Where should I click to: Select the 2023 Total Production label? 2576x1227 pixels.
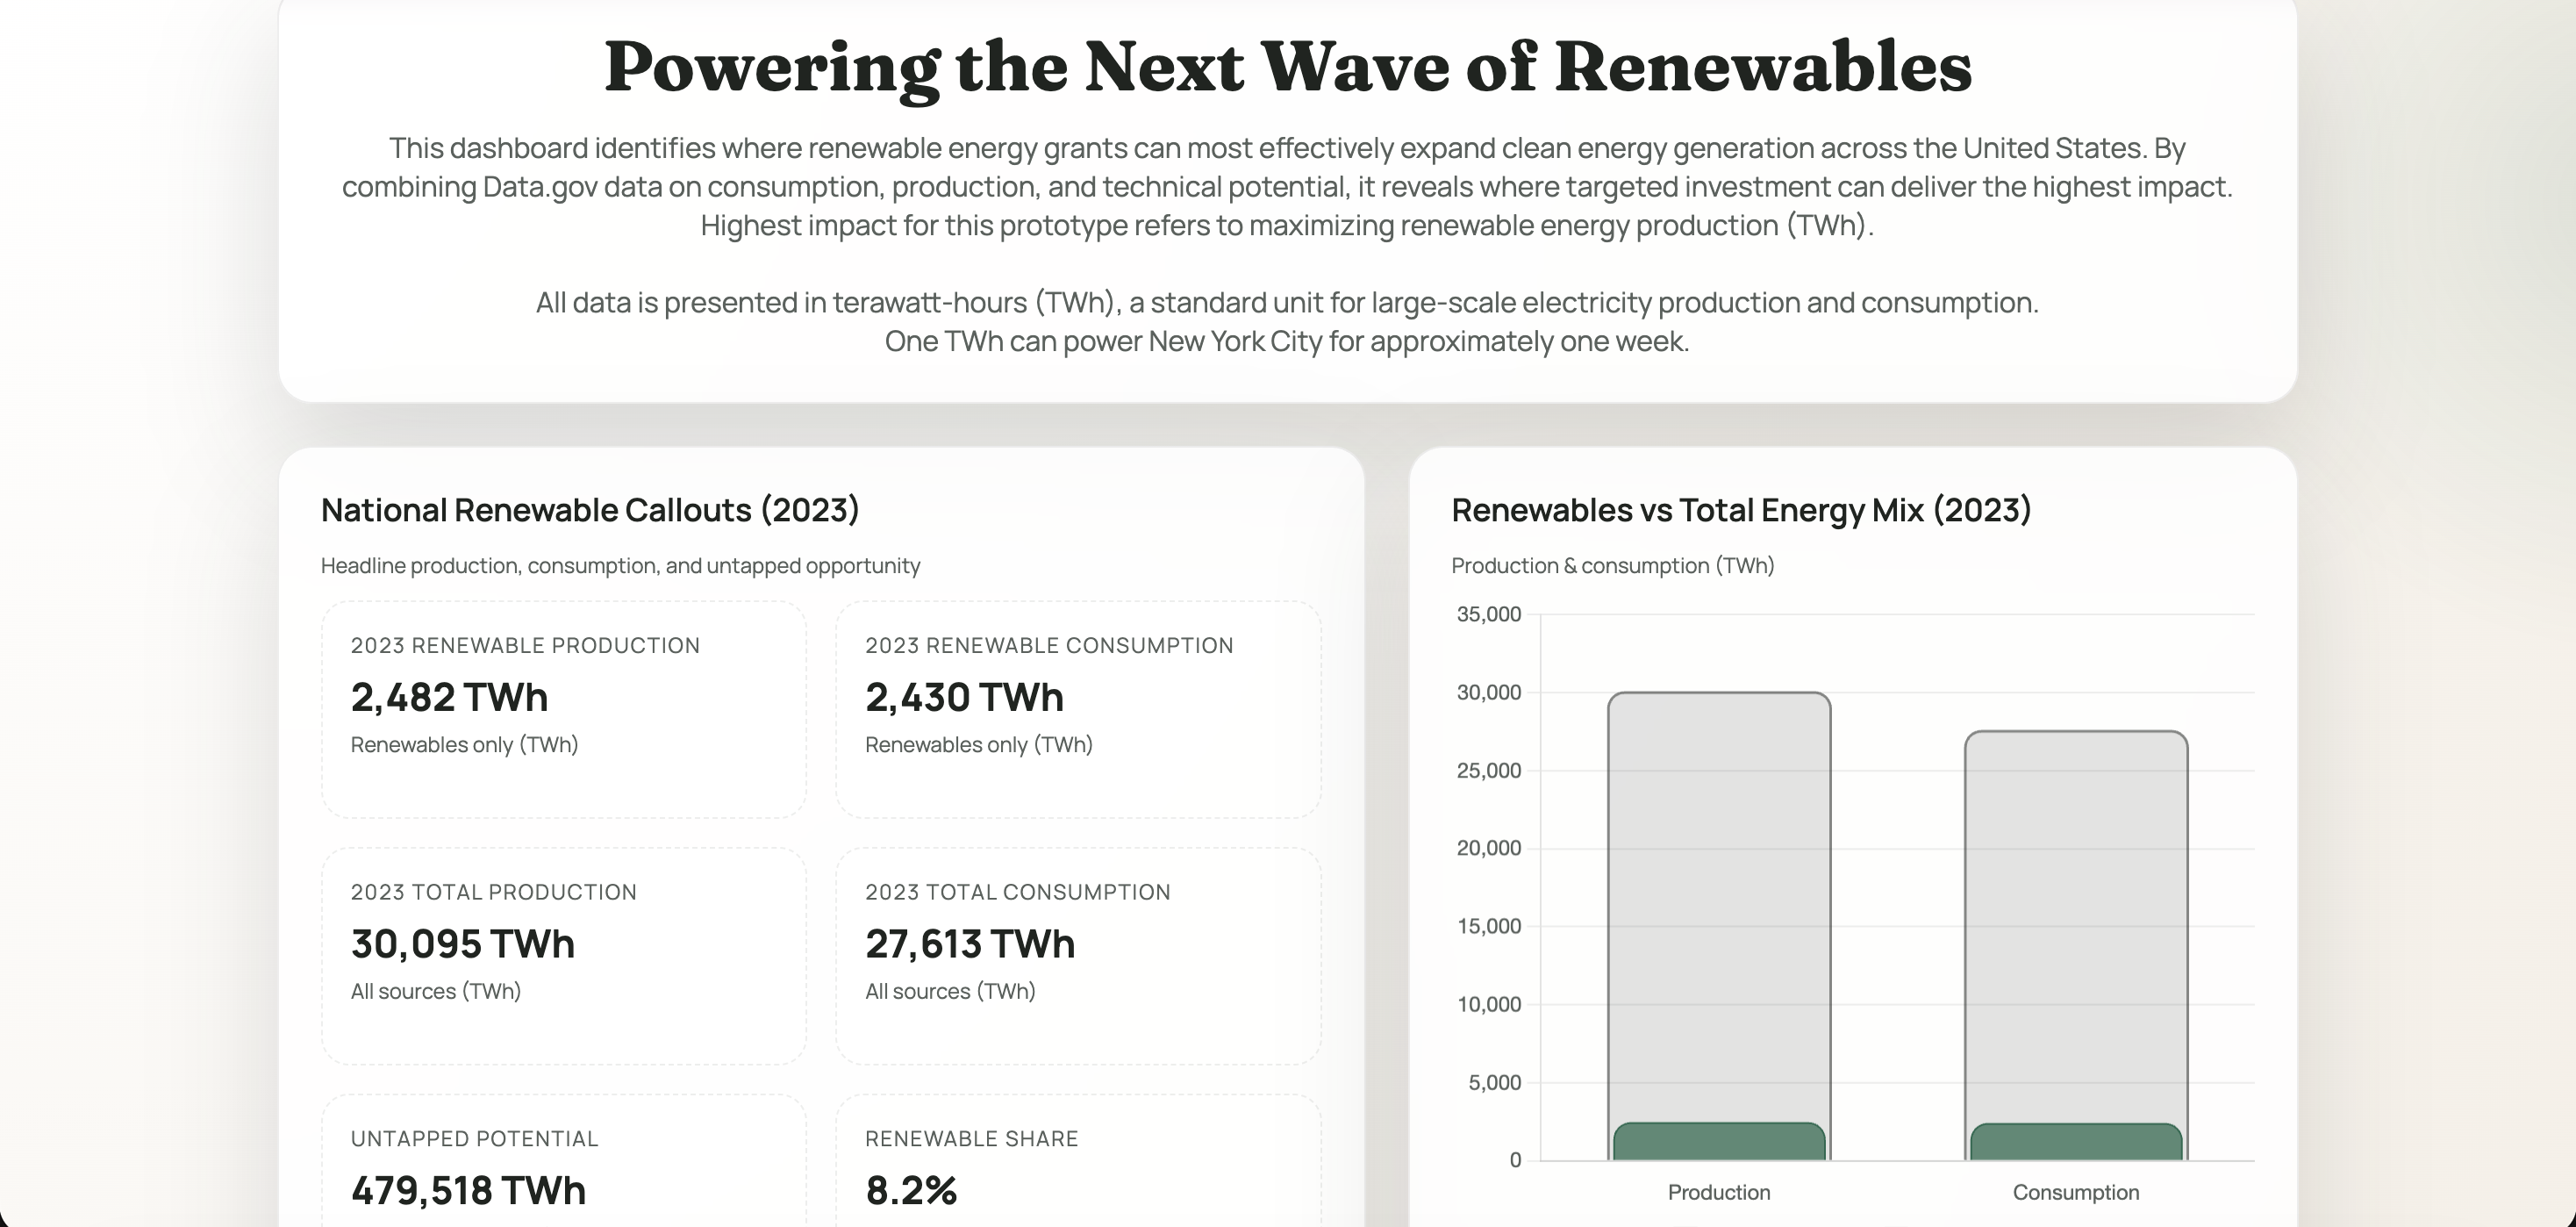pos(494,892)
